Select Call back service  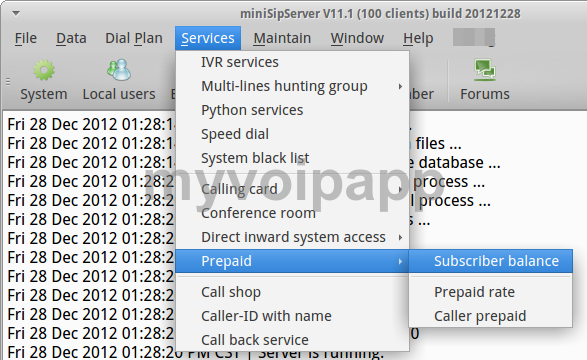tap(292, 340)
